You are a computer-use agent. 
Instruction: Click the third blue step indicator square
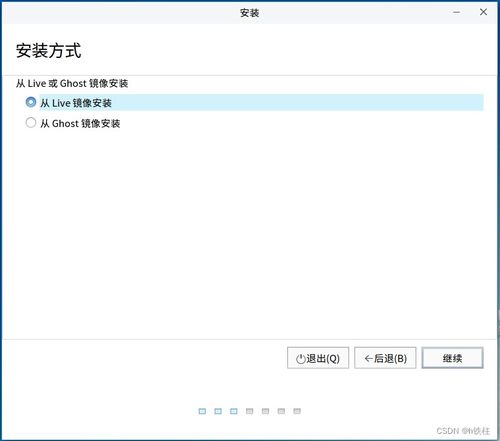[234, 411]
